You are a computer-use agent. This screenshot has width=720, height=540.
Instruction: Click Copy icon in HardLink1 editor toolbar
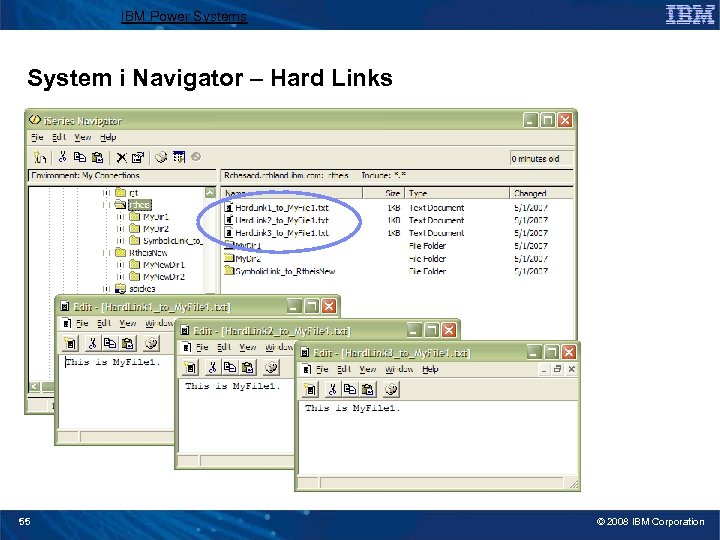tap(110, 343)
